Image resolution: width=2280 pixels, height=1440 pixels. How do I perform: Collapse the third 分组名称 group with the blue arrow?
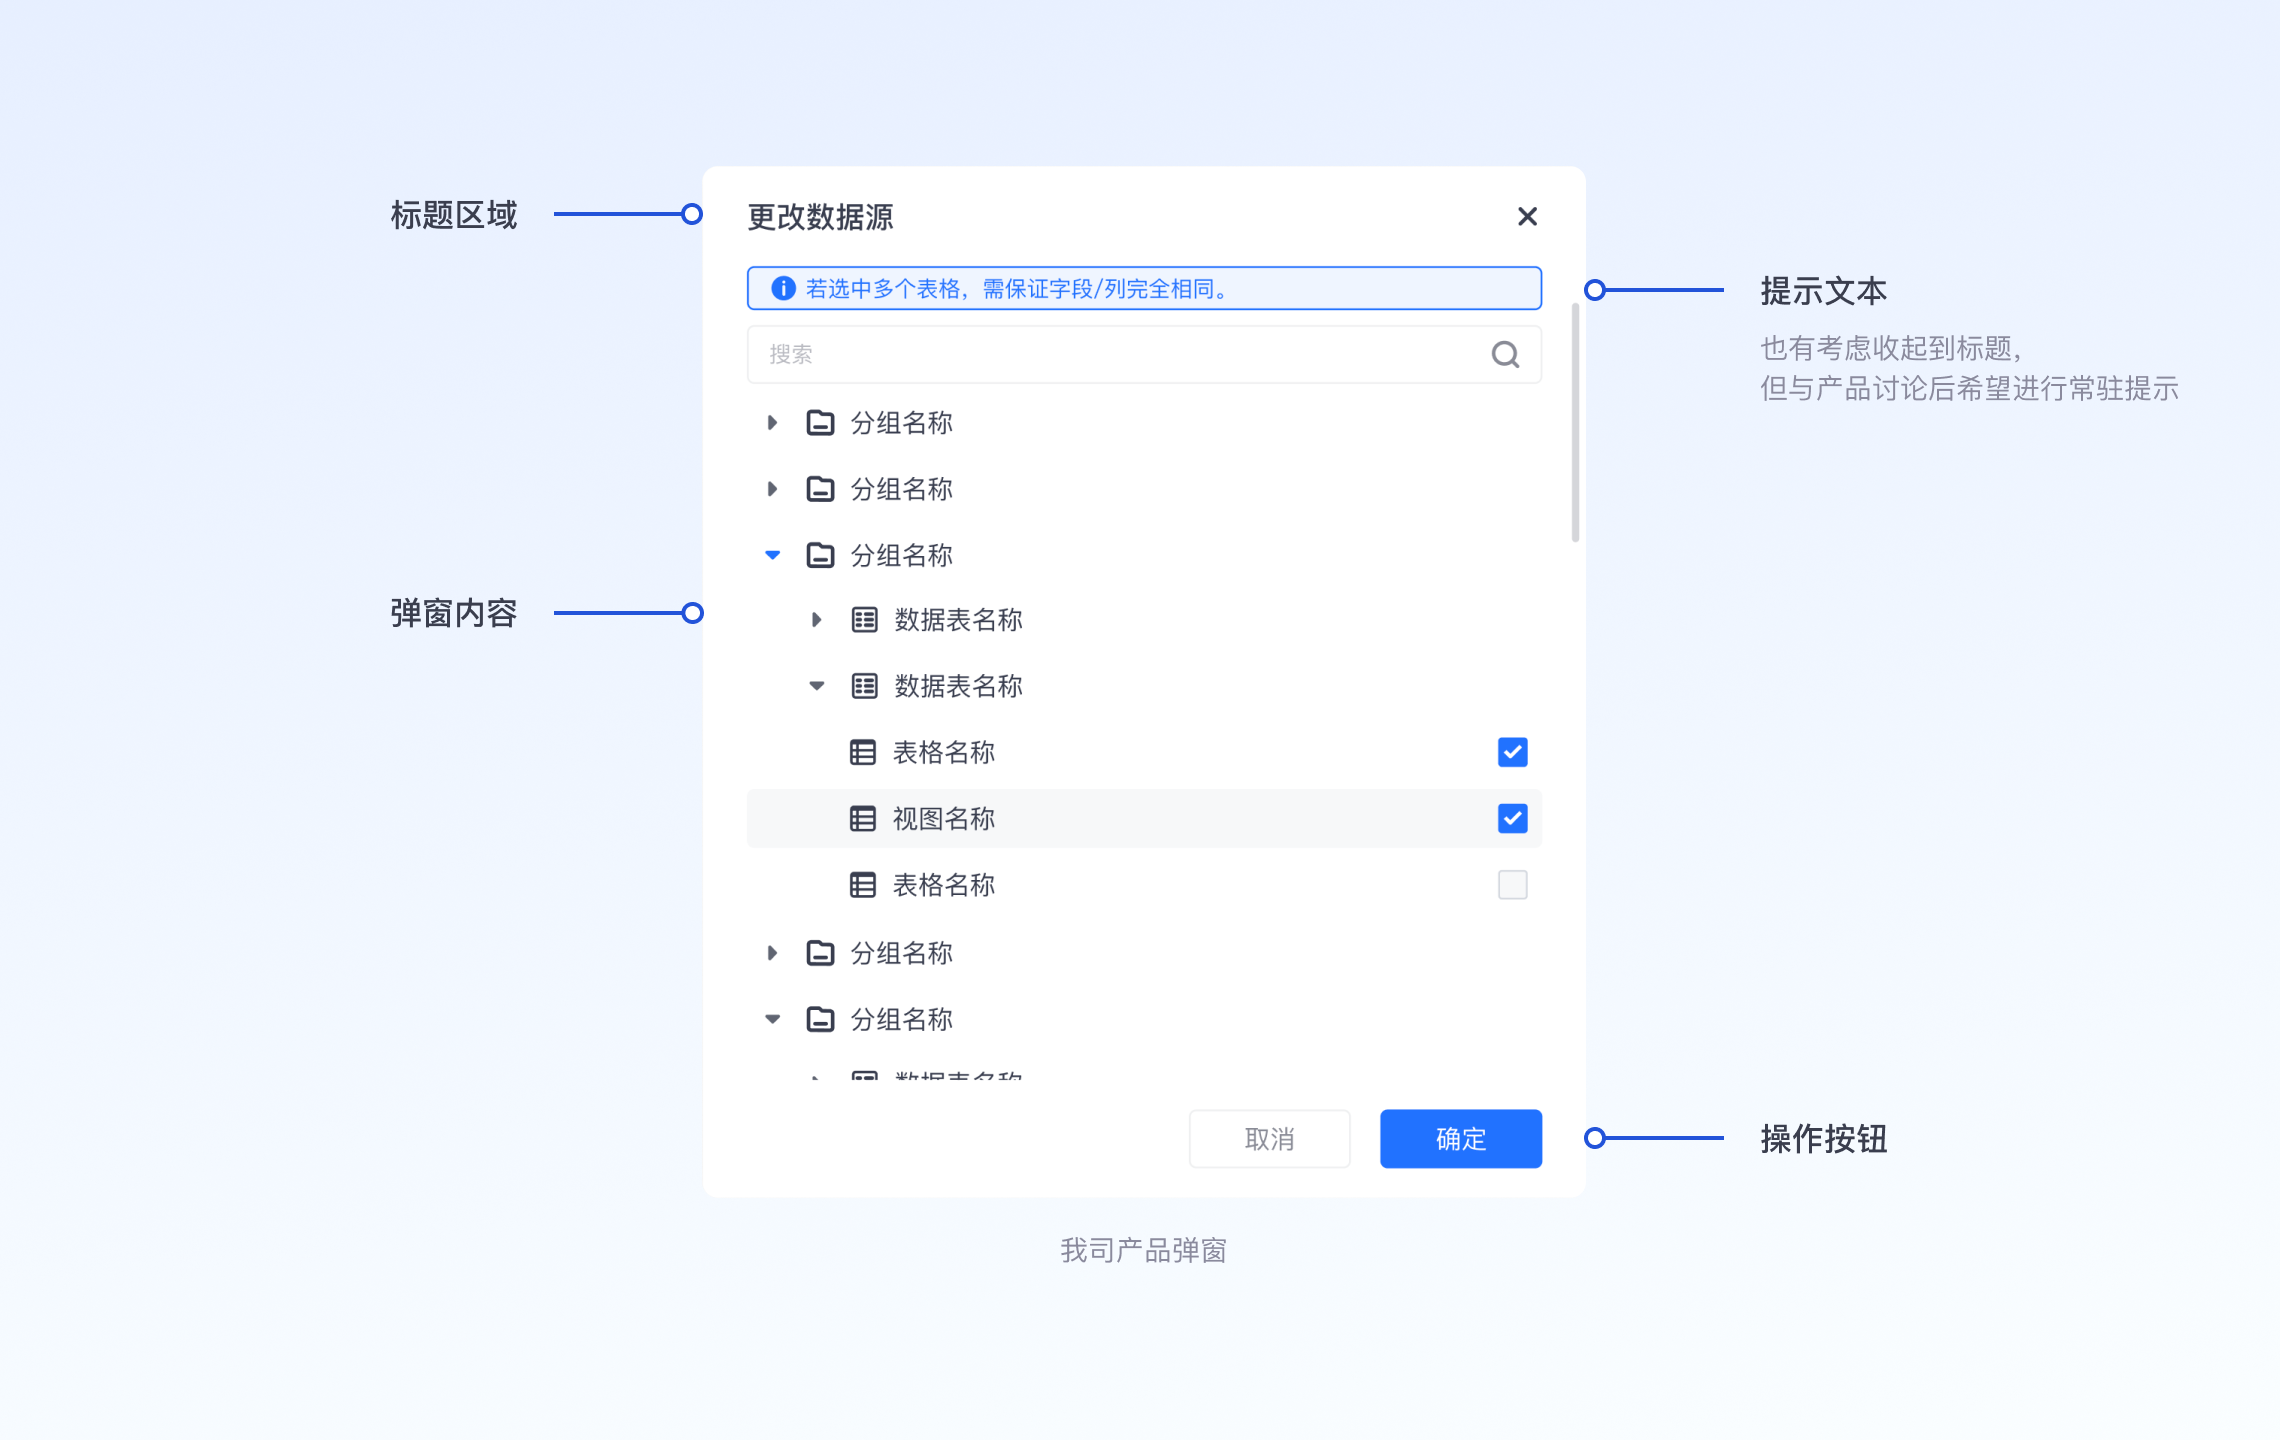coord(772,555)
